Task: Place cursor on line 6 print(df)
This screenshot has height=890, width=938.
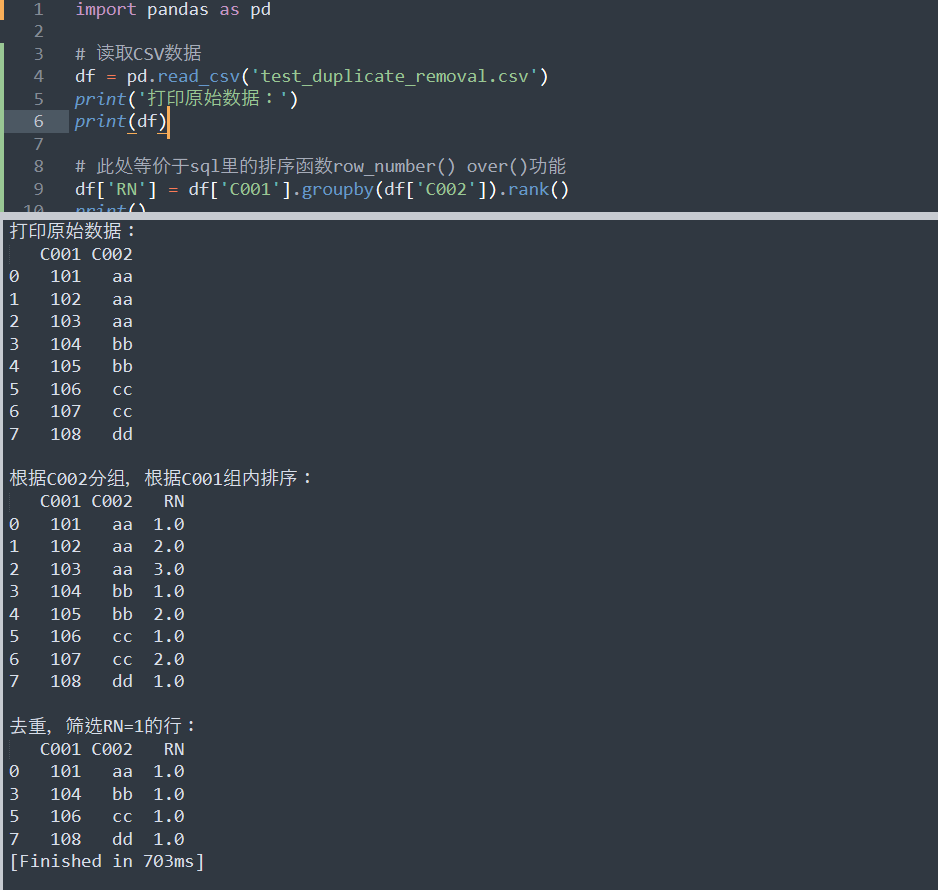Action: coord(120,121)
